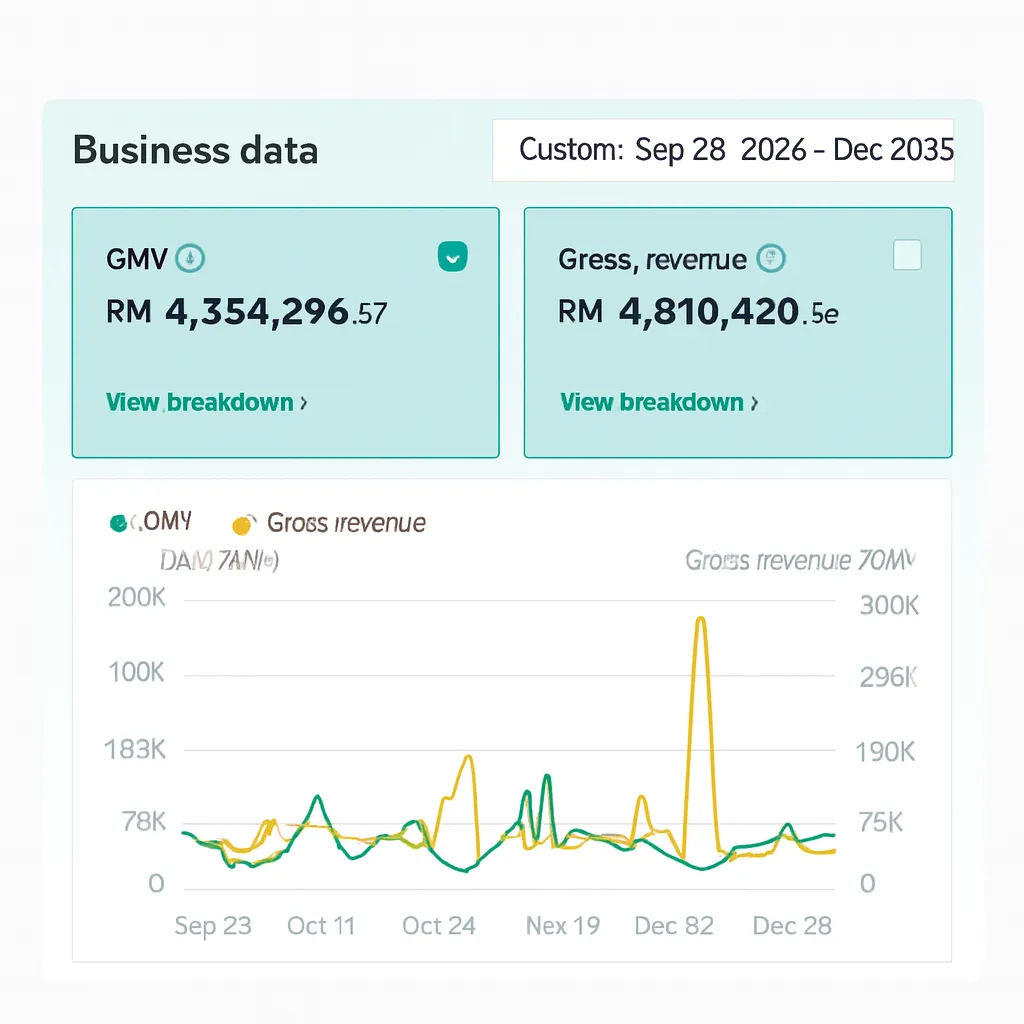The height and width of the screenshot is (1024, 1024).
Task: Uncheck the GMV metric checkbox
Action: tap(452, 258)
